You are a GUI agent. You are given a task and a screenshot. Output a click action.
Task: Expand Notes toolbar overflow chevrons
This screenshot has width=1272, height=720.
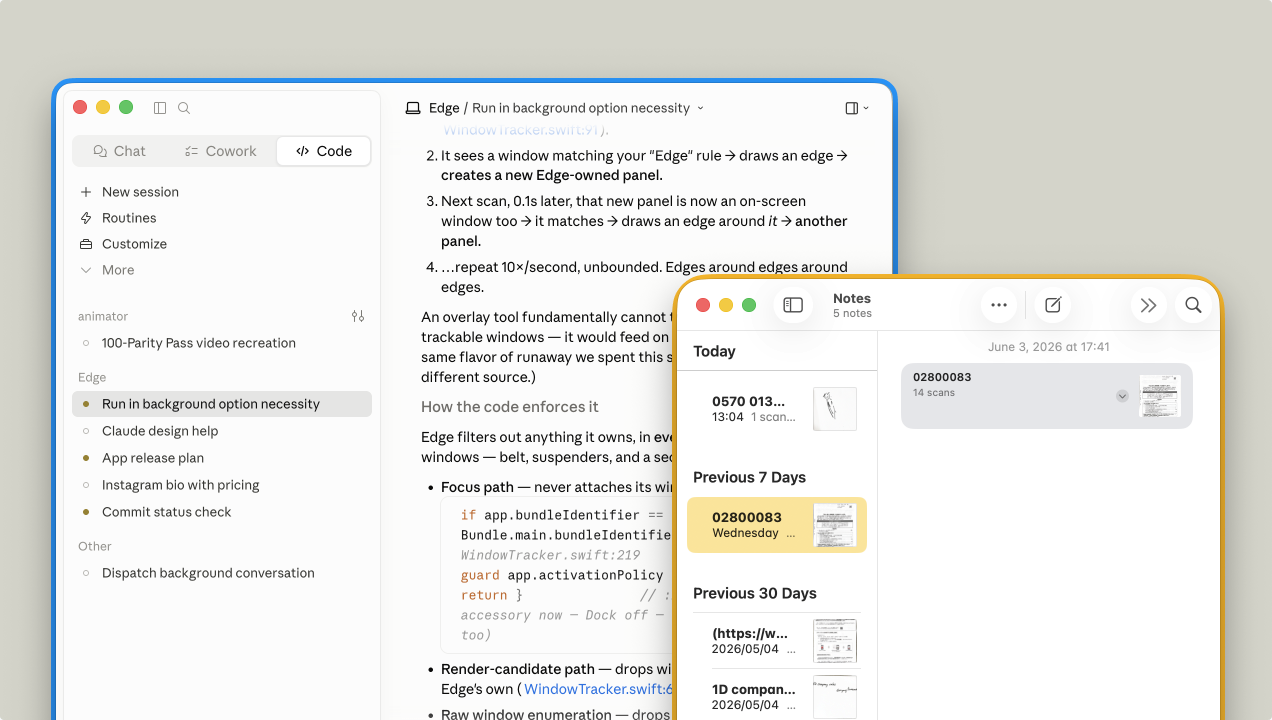point(1149,305)
